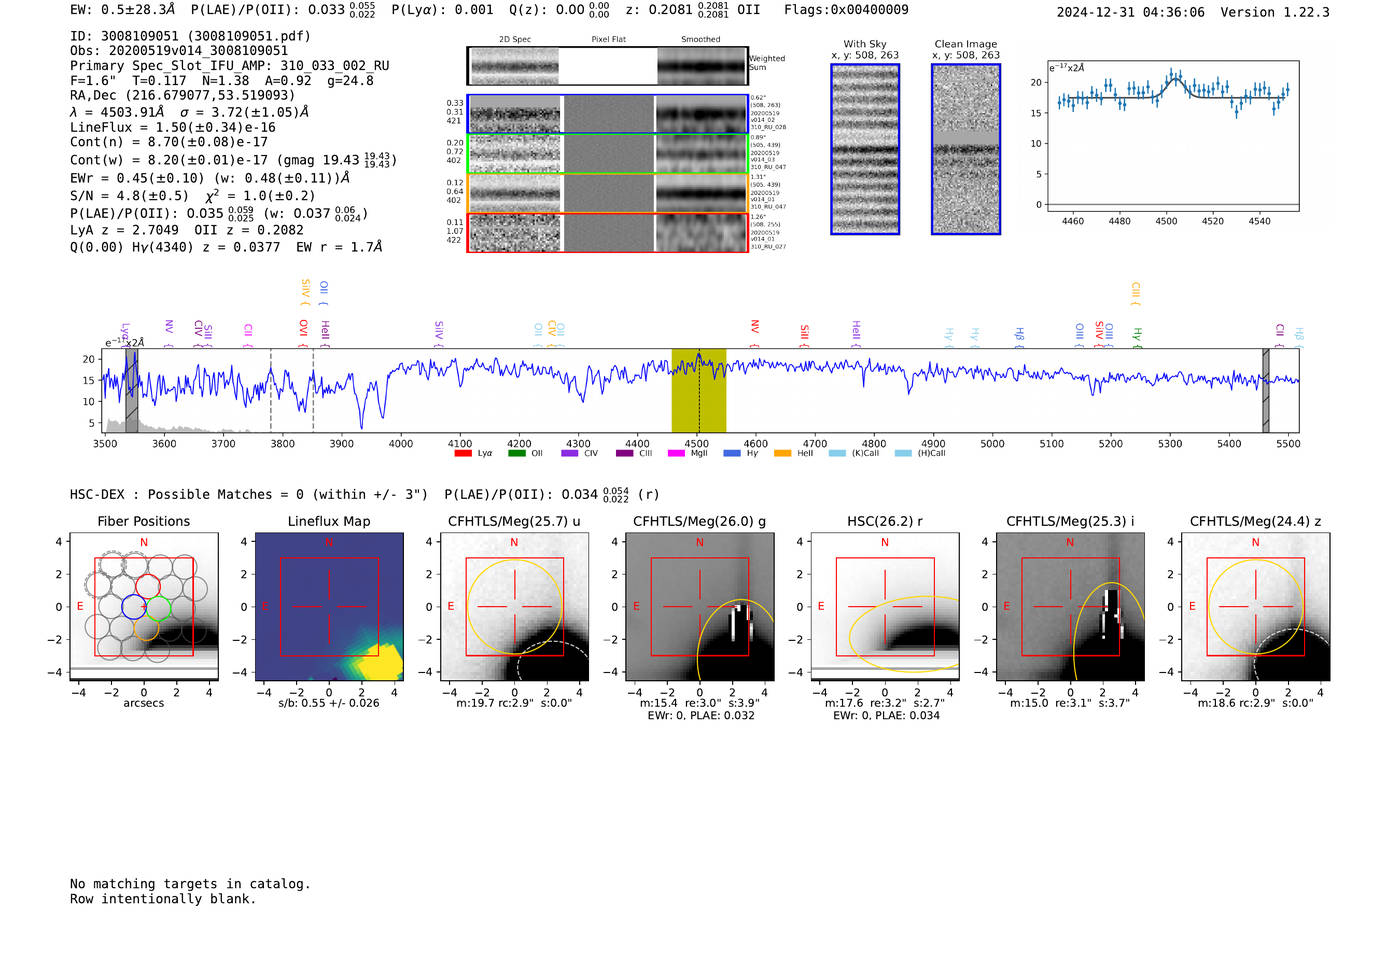Select the green-bordered 2D spectrum row
This screenshot has height=953, width=1400.
click(x=608, y=154)
